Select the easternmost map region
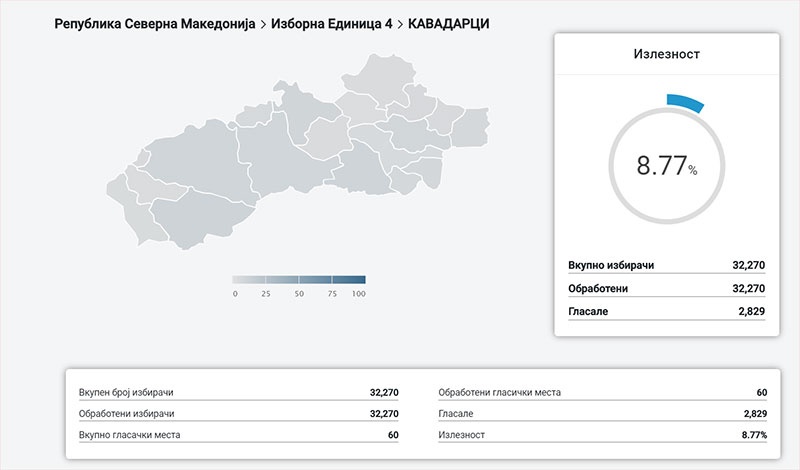Image resolution: width=800 pixels, height=470 pixels. 472,128
